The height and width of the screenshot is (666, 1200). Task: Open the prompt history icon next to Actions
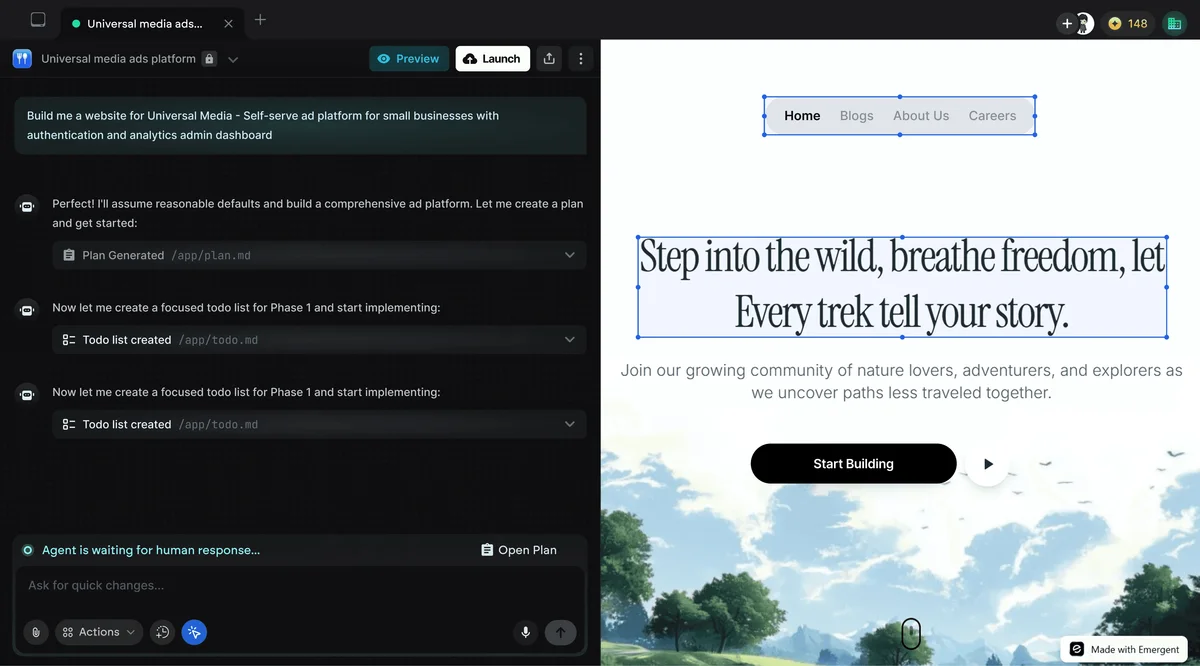162,632
